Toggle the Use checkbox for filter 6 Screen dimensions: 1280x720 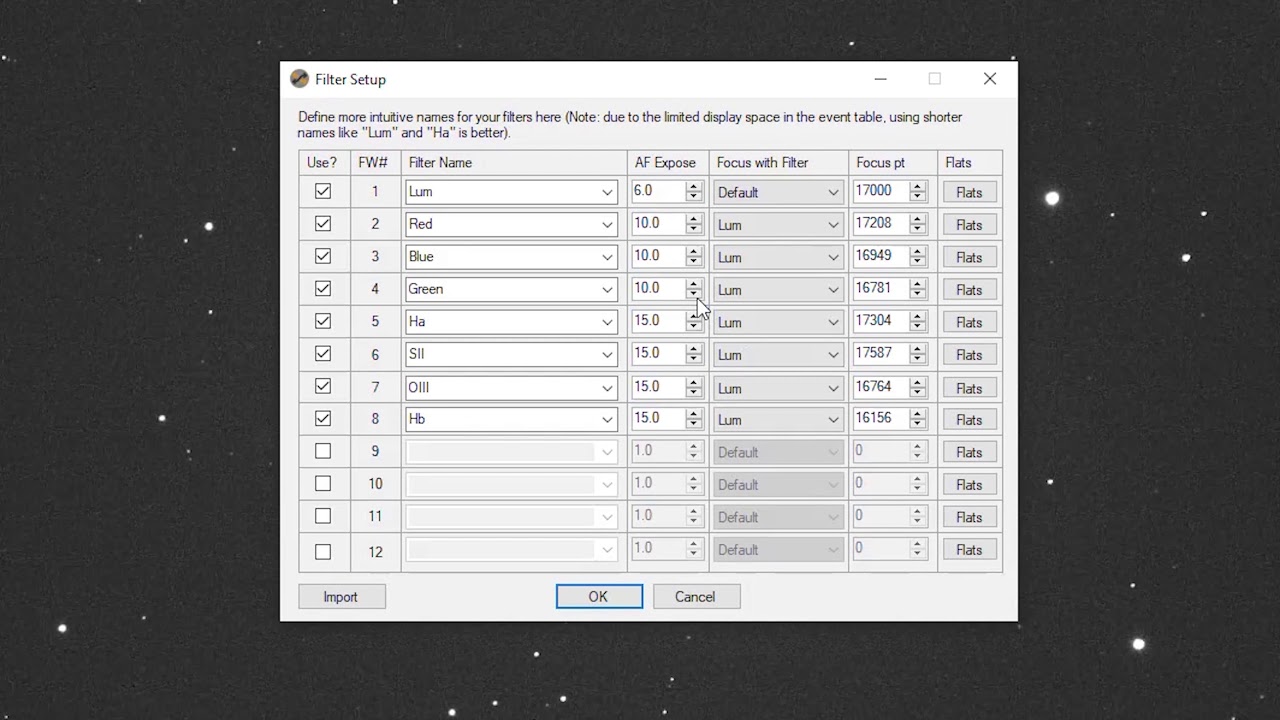323,353
